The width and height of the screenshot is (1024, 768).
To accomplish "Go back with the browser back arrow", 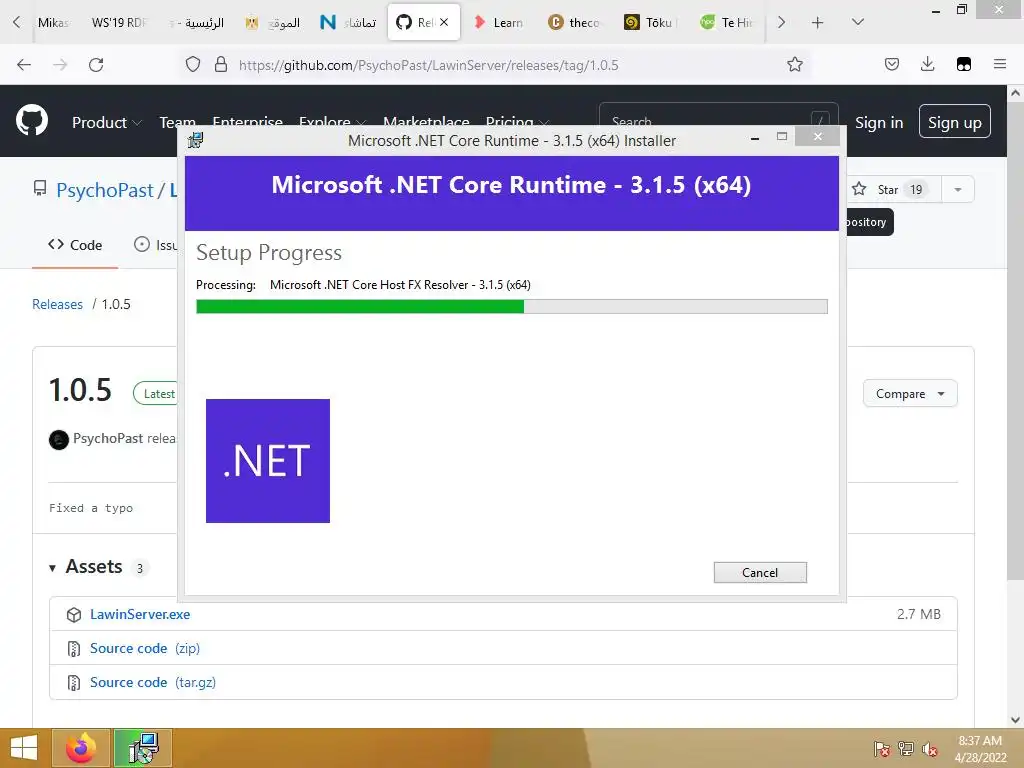I will (24, 65).
